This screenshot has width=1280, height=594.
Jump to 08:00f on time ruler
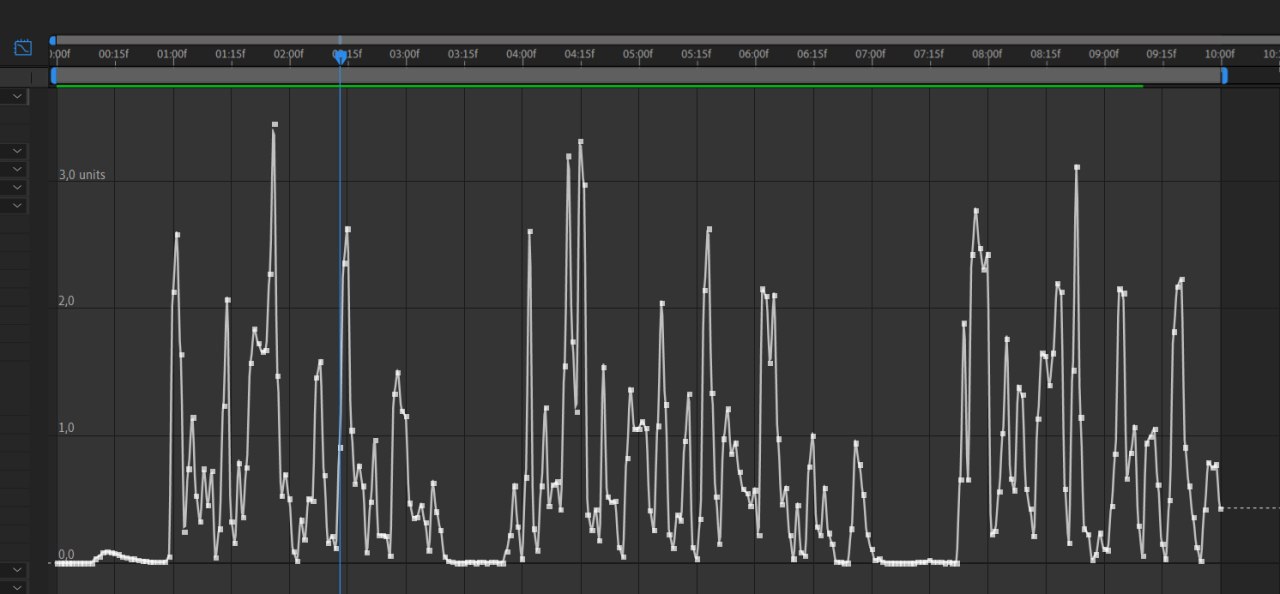point(987,54)
